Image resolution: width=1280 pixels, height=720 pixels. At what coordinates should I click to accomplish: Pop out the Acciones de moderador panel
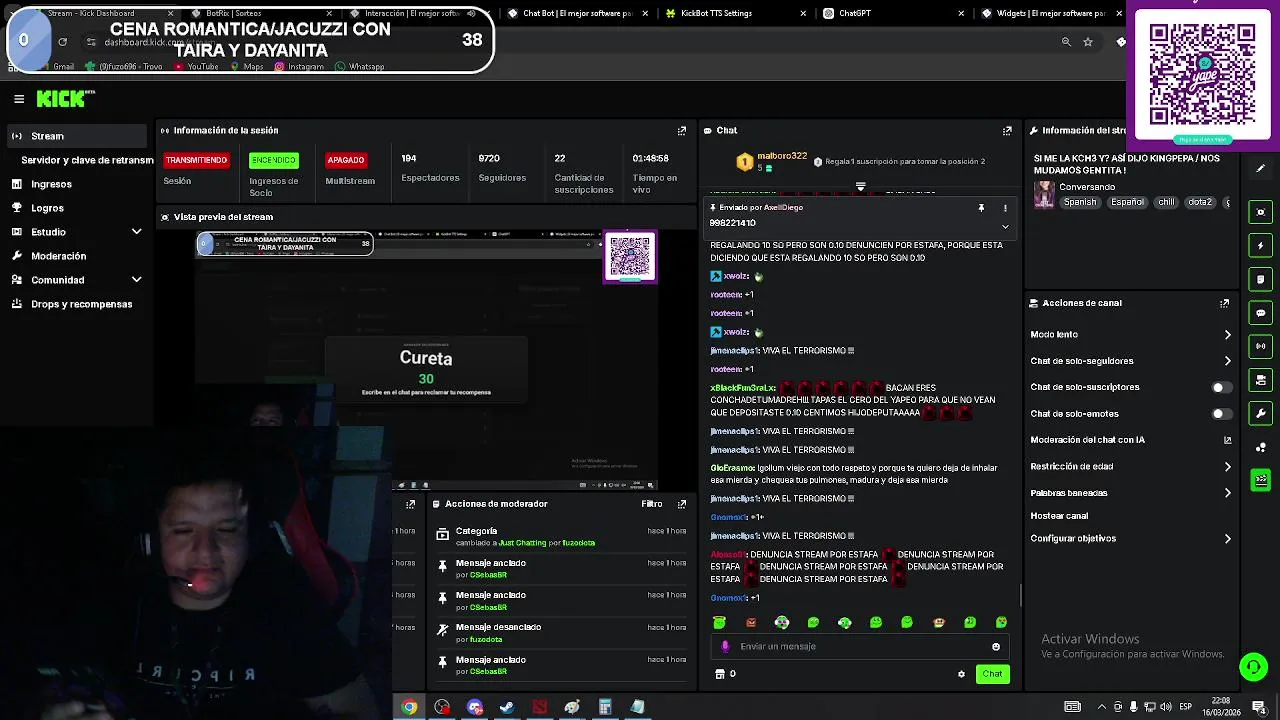click(682, 504)
